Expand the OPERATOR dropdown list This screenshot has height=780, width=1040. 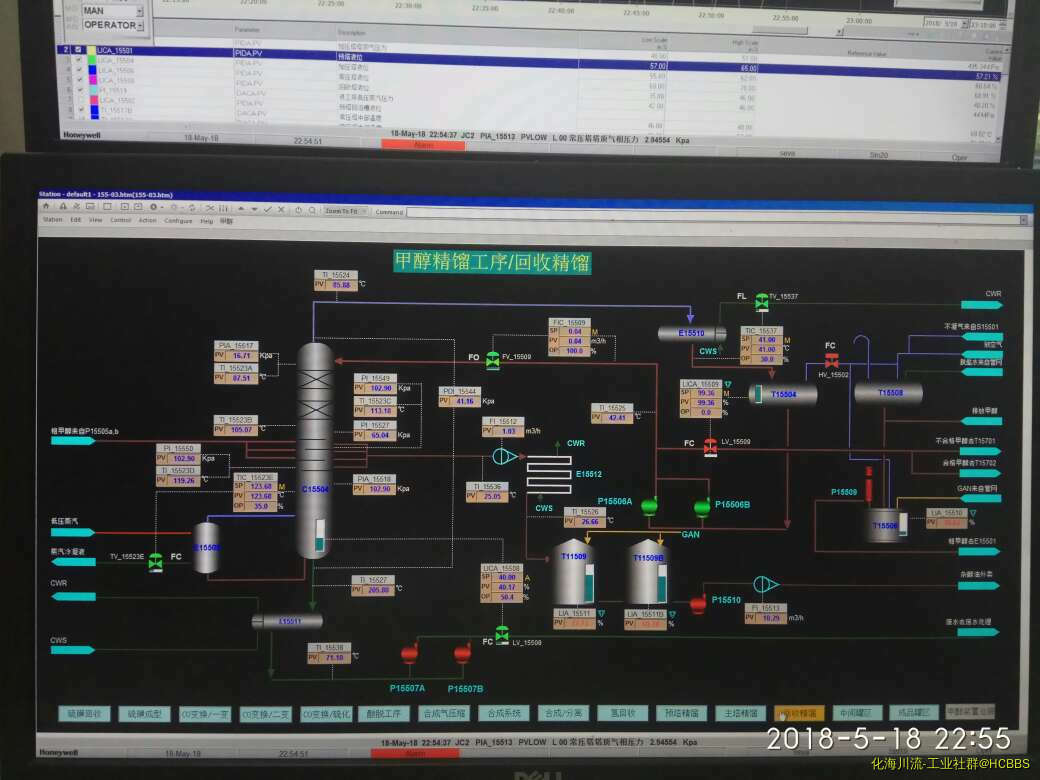coord(139,25)
